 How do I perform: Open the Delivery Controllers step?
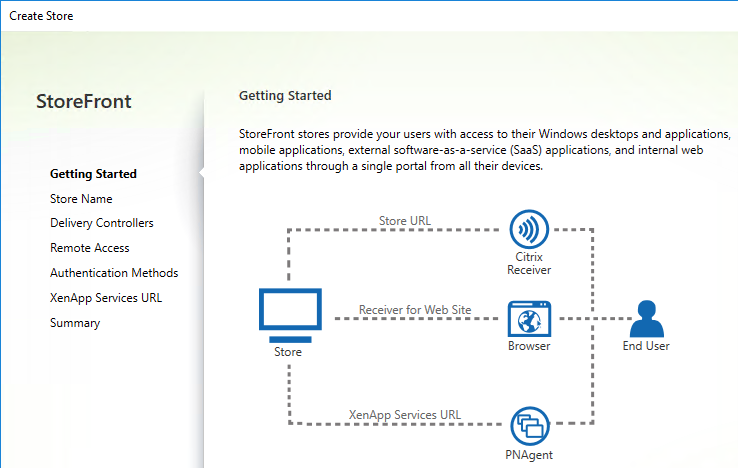pos(102,223)
